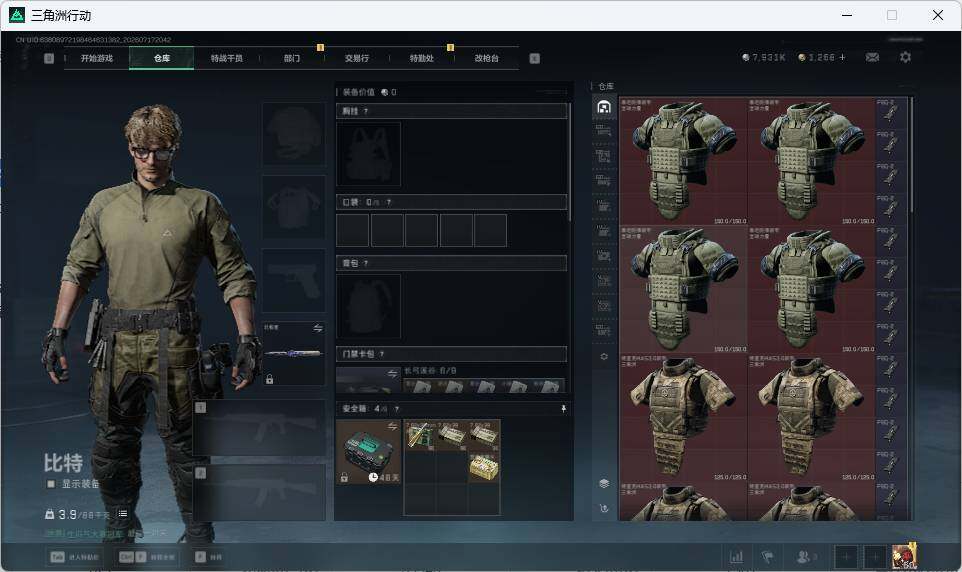This screenshot has width=962, height=572.
Task: Select the yellow ammo box in safe box
Action: (484, 468)
